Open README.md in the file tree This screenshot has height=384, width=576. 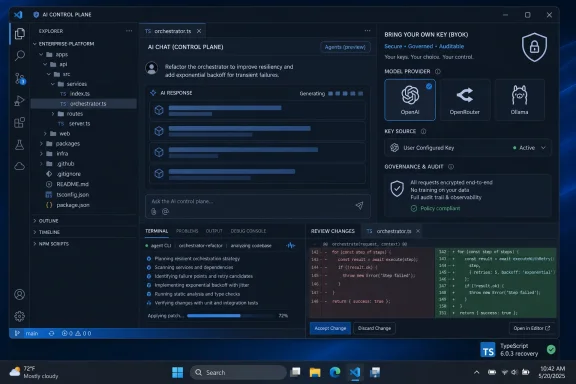click(x=72, y=184)
